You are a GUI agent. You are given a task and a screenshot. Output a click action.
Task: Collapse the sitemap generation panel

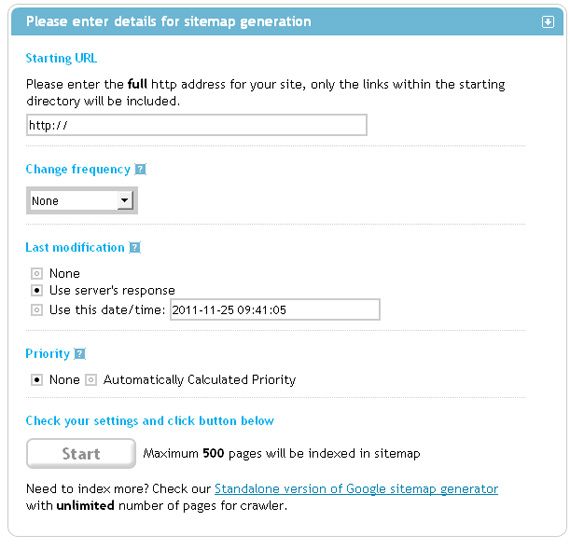pos(547,22)
